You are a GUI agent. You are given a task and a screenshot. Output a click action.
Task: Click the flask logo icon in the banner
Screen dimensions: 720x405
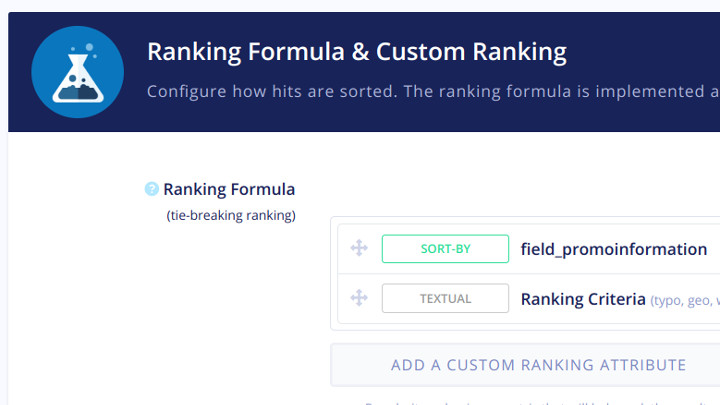tap(78, 72)
